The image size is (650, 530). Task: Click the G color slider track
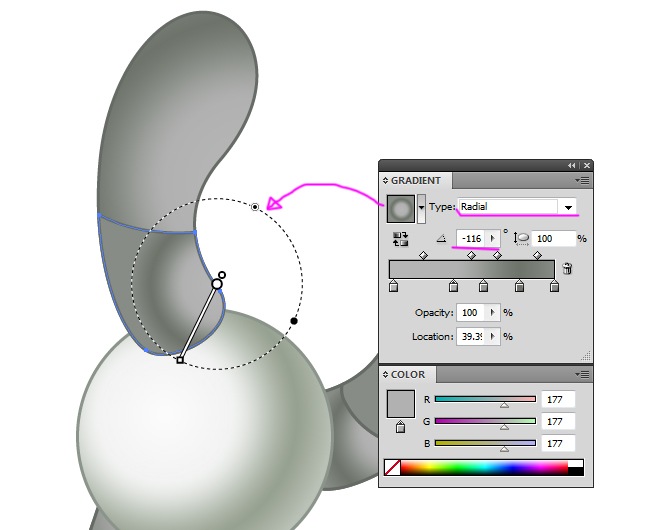(x=485, y=421)
